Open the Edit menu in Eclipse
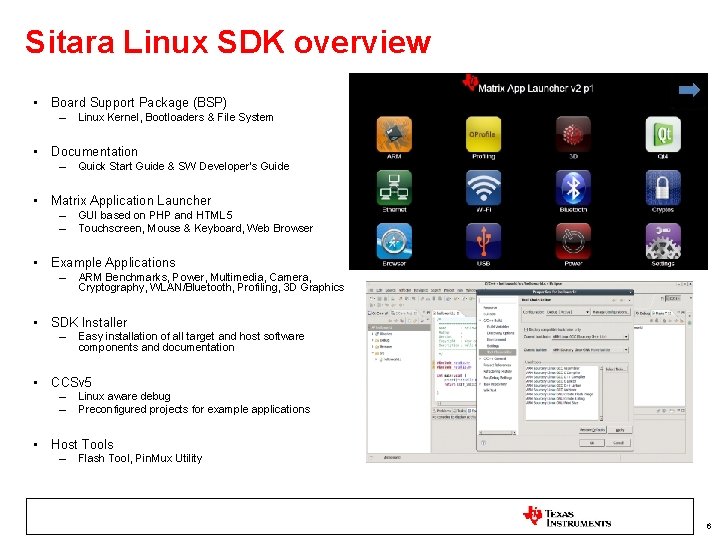720x540 pixels. tap(379, 291)
